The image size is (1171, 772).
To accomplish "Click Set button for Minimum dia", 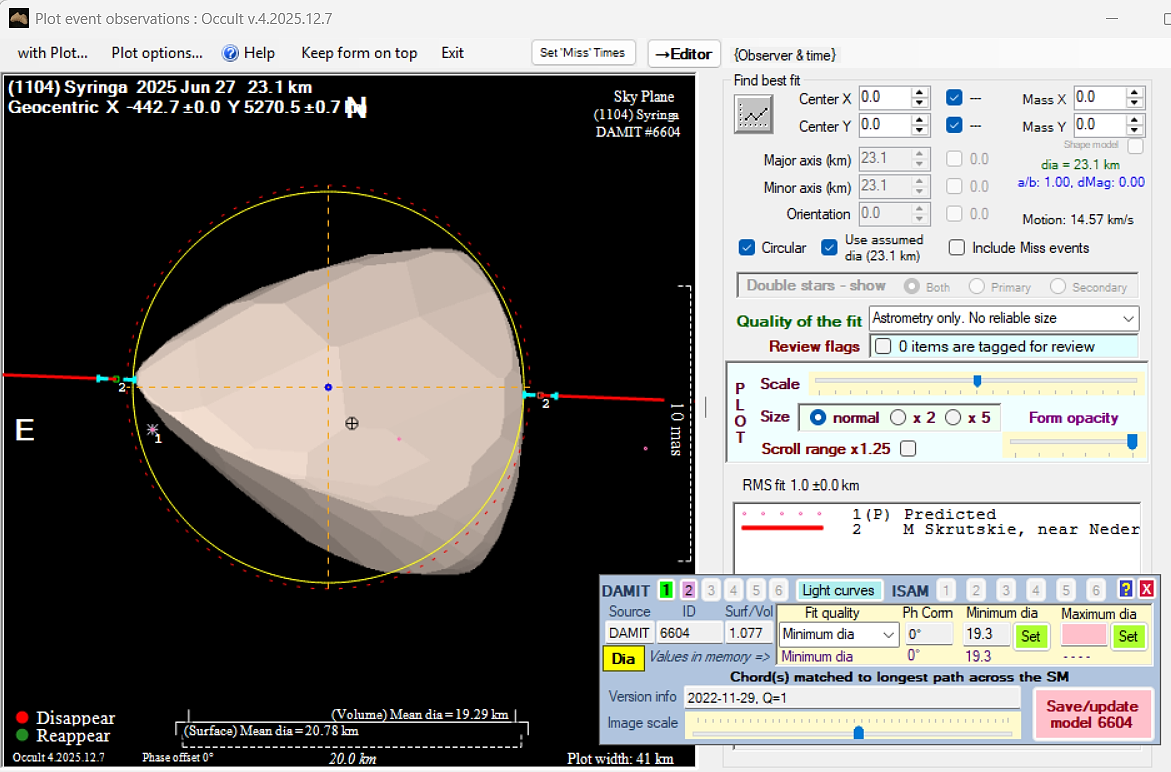I will click(x=1030, y=635).
